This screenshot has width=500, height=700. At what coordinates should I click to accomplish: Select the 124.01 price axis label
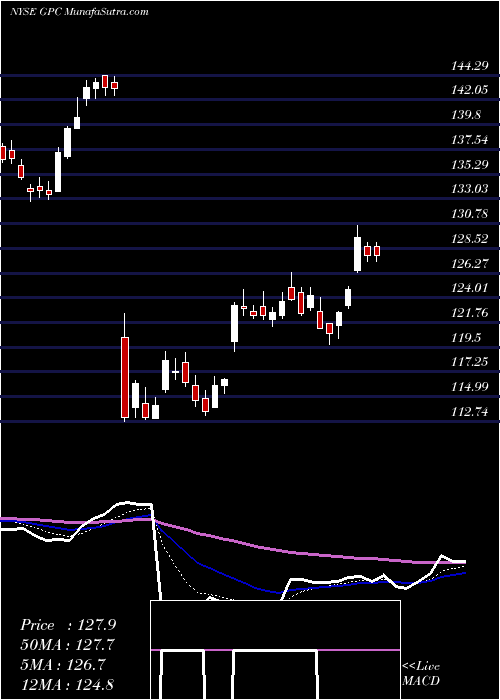[x=469, y=288]
